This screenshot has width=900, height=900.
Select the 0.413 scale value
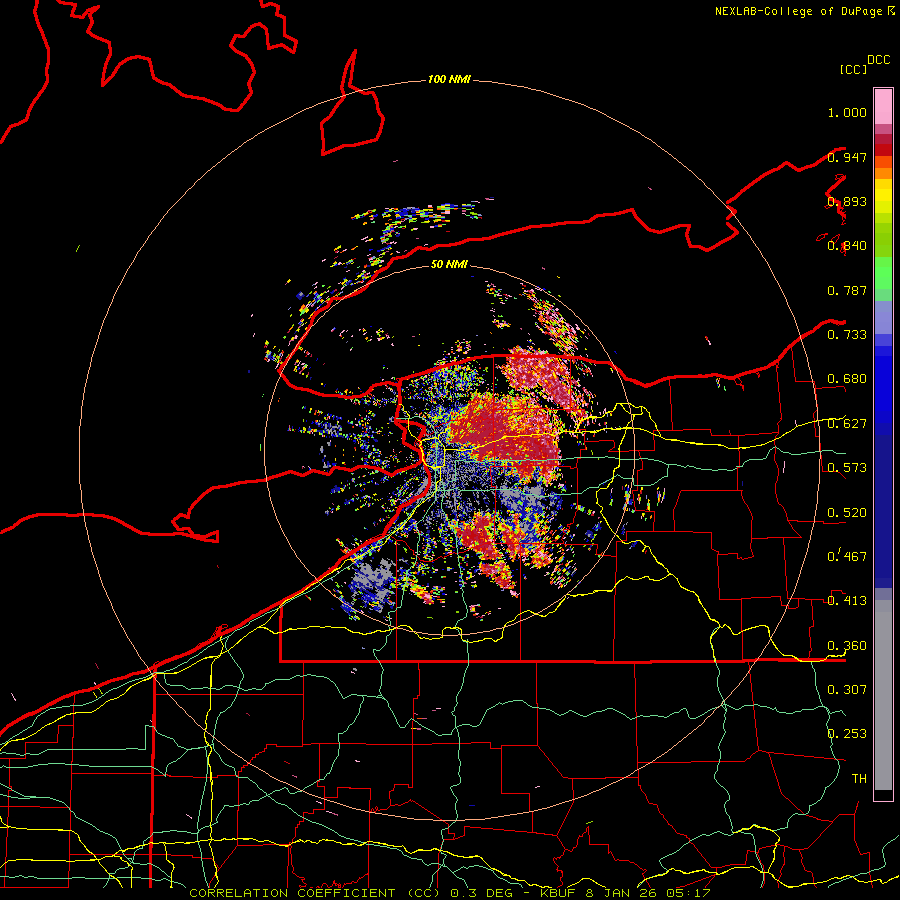tap(847, 601)
